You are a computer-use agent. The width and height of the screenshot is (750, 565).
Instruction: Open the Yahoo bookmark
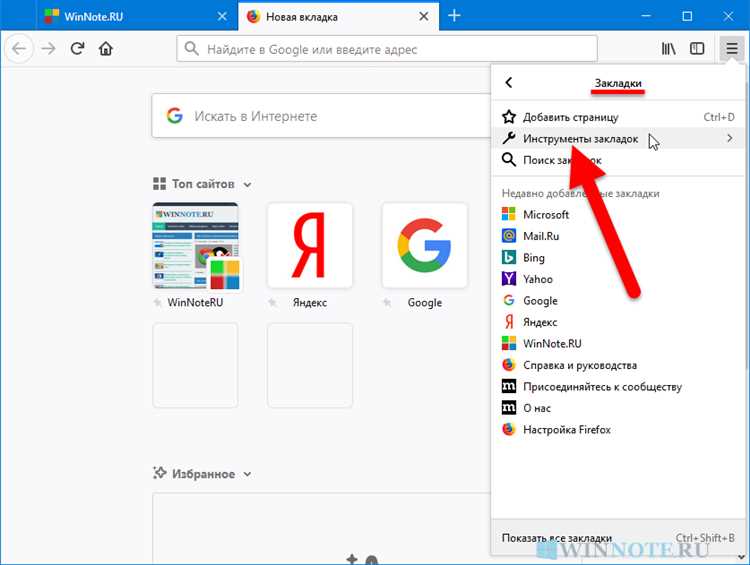point(618,279)
